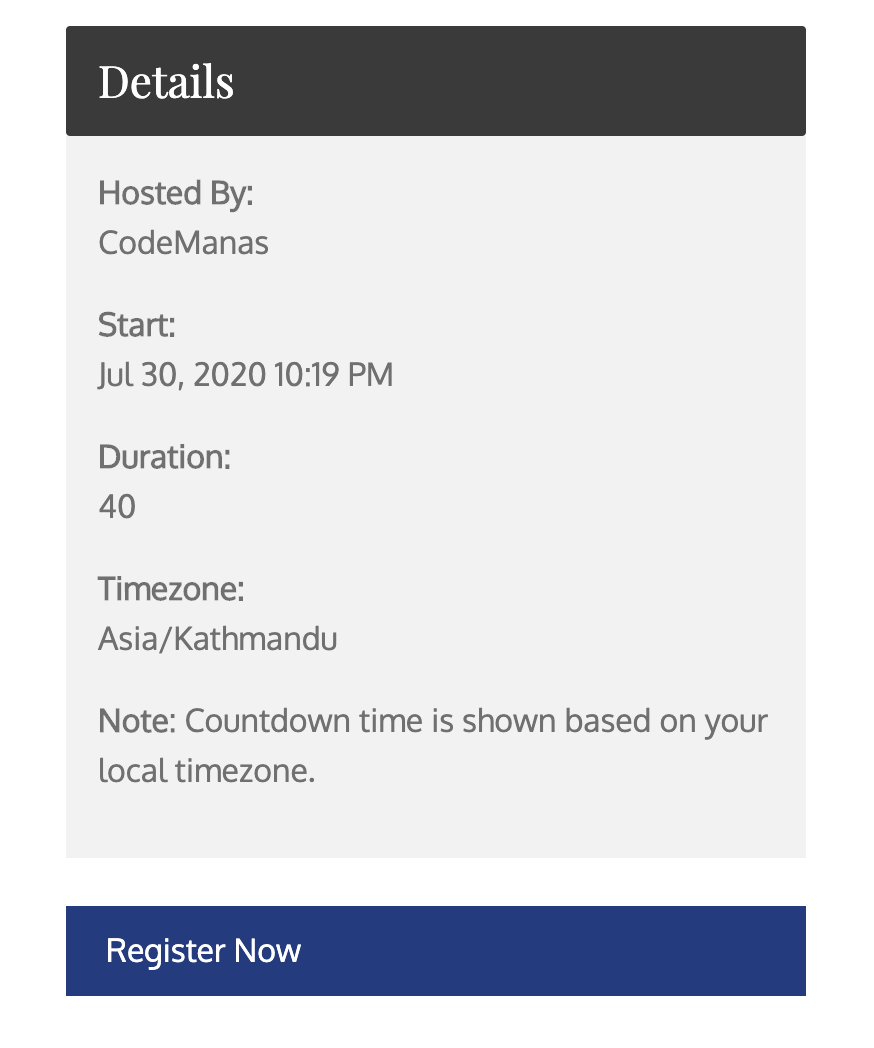
Task: Click the Timezone label
Action: click(171, 590)
